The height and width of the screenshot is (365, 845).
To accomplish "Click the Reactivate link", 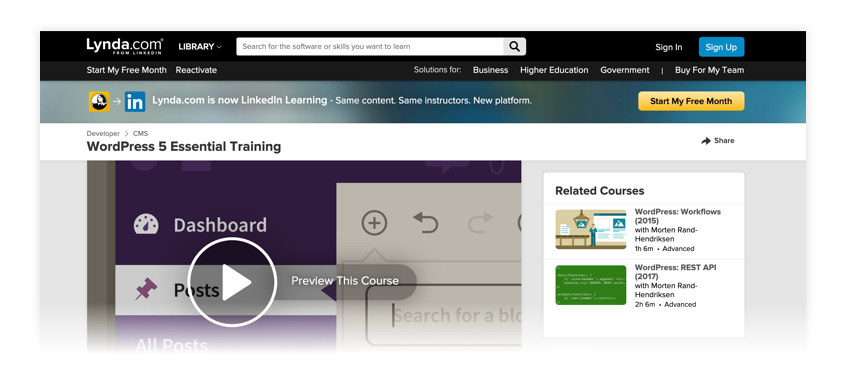I will [196, 70].
